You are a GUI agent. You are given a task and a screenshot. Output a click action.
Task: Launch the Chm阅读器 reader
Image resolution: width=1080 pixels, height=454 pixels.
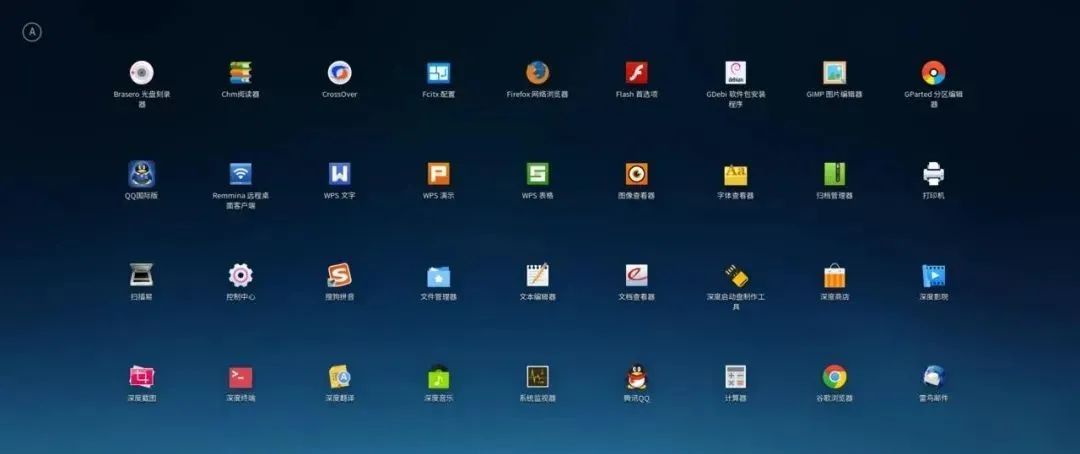click(240, 73)
